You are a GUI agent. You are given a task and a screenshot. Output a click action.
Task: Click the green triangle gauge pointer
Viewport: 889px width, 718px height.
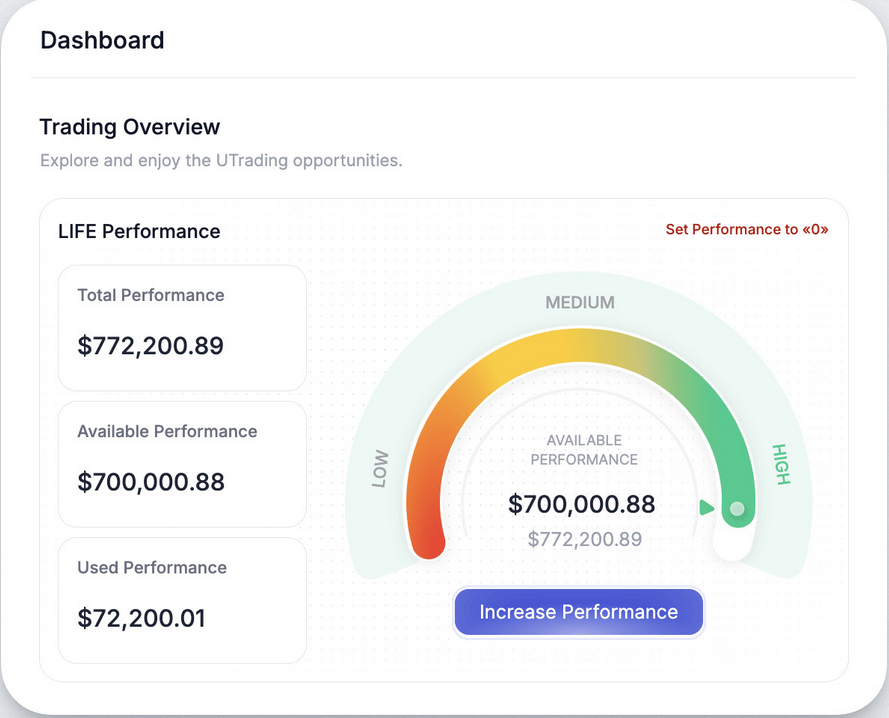coord(707,508)
